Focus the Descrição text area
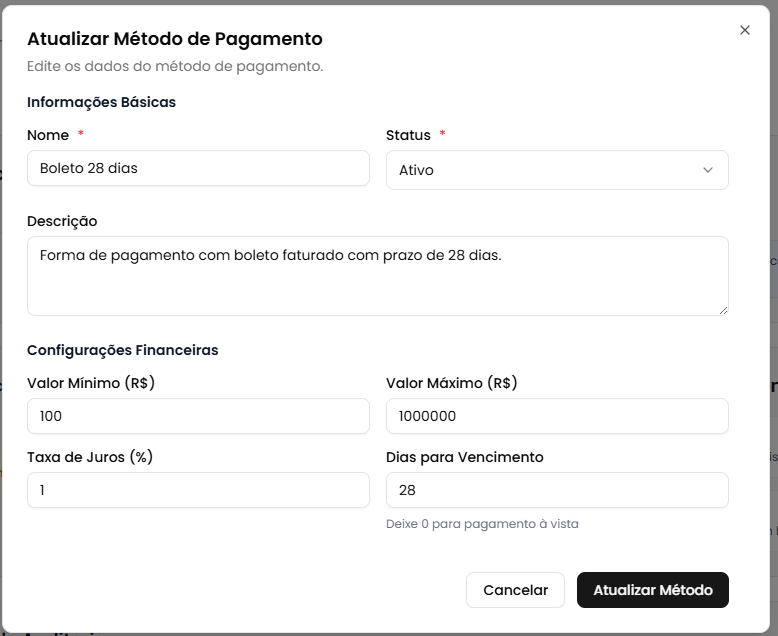This screenshot has height=636, width=778. pyautogui.click(x=377, y=275)
